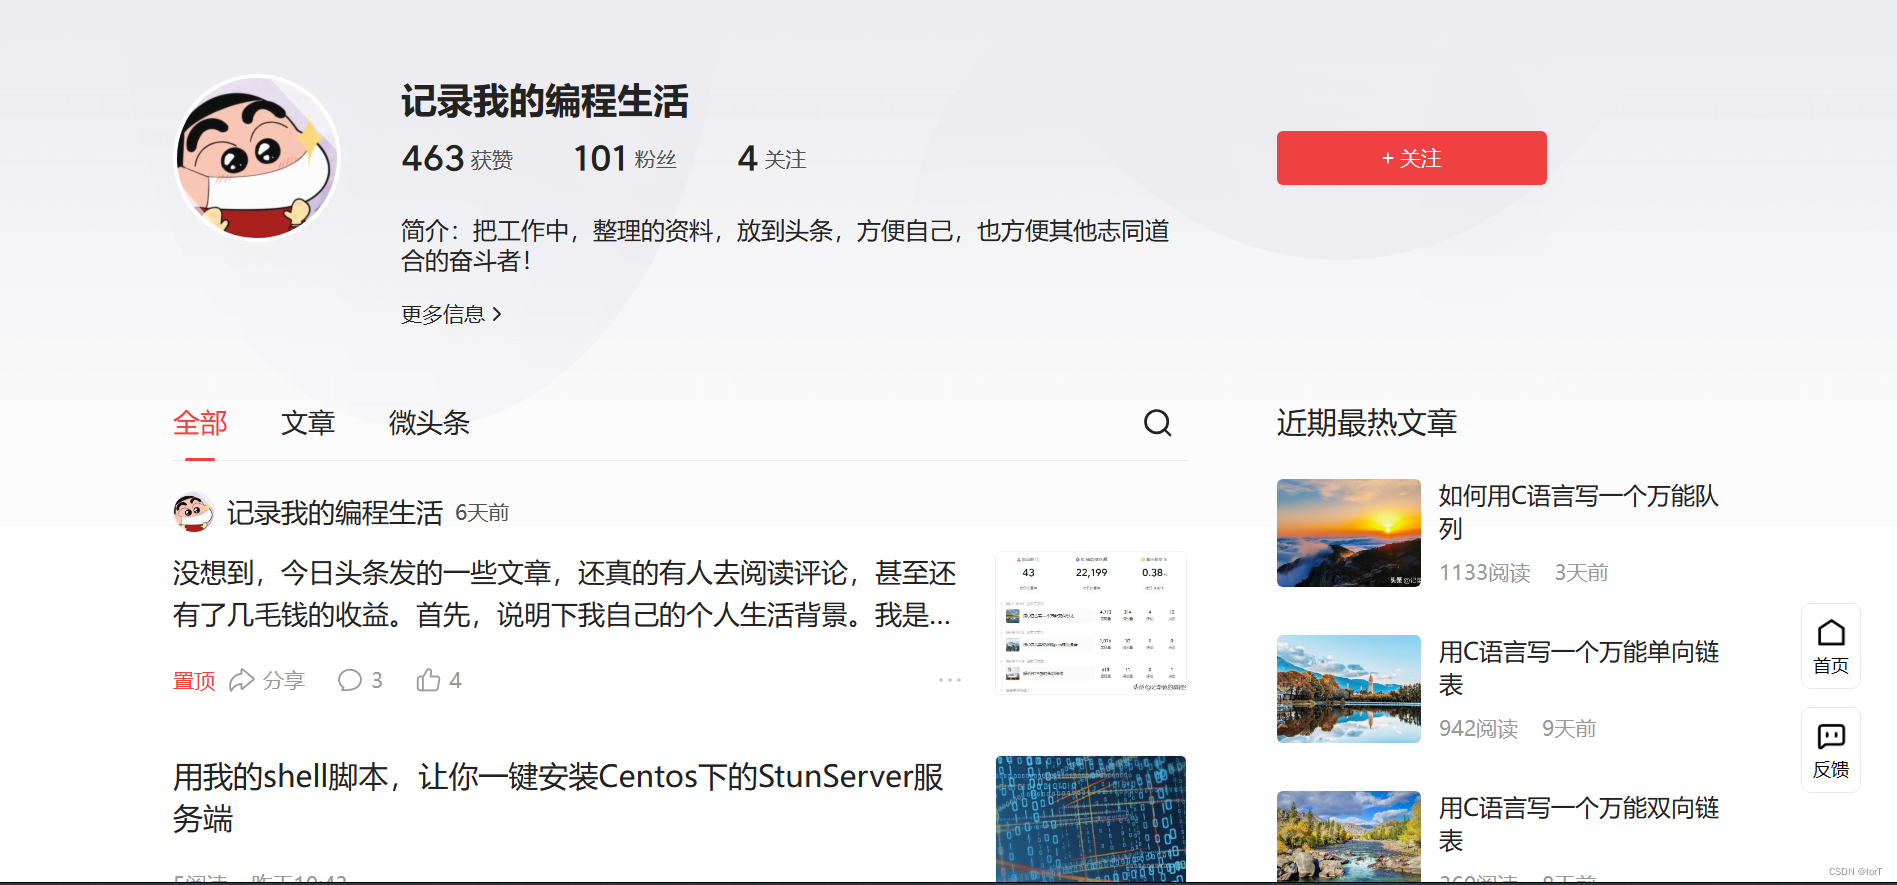Open author name 记录我的编程生活 in post
This screenshot has height=885, width=1897.
334,513
